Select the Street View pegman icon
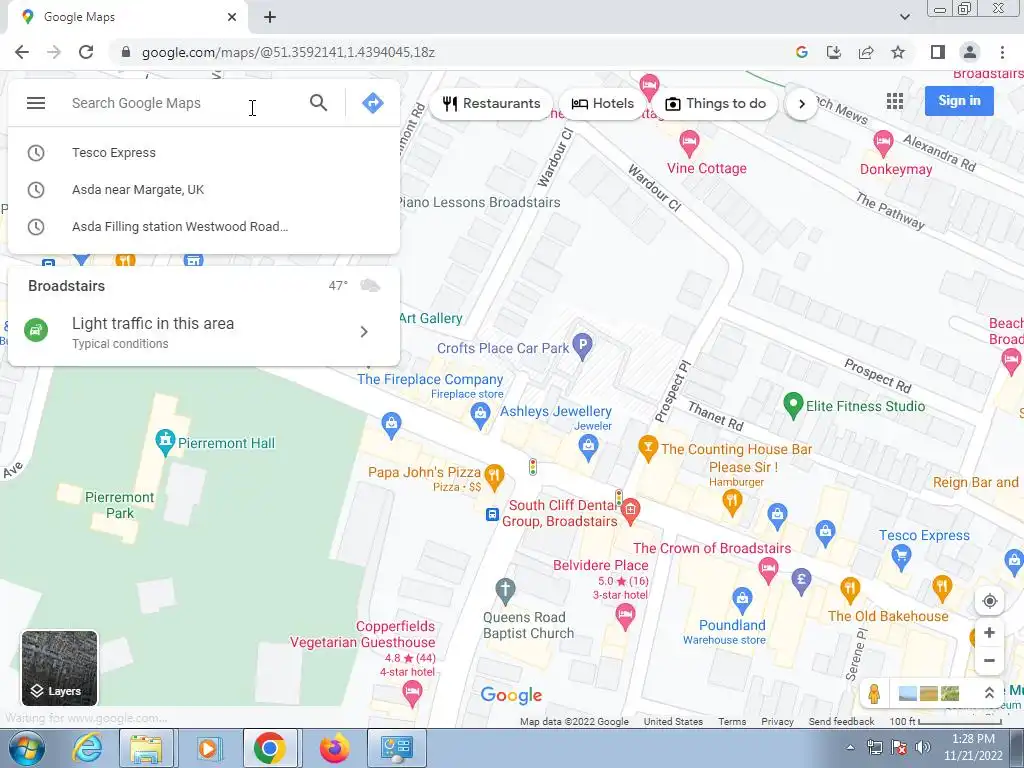The height and width of the screenshot is (768, 1024). tap(874, 693)
